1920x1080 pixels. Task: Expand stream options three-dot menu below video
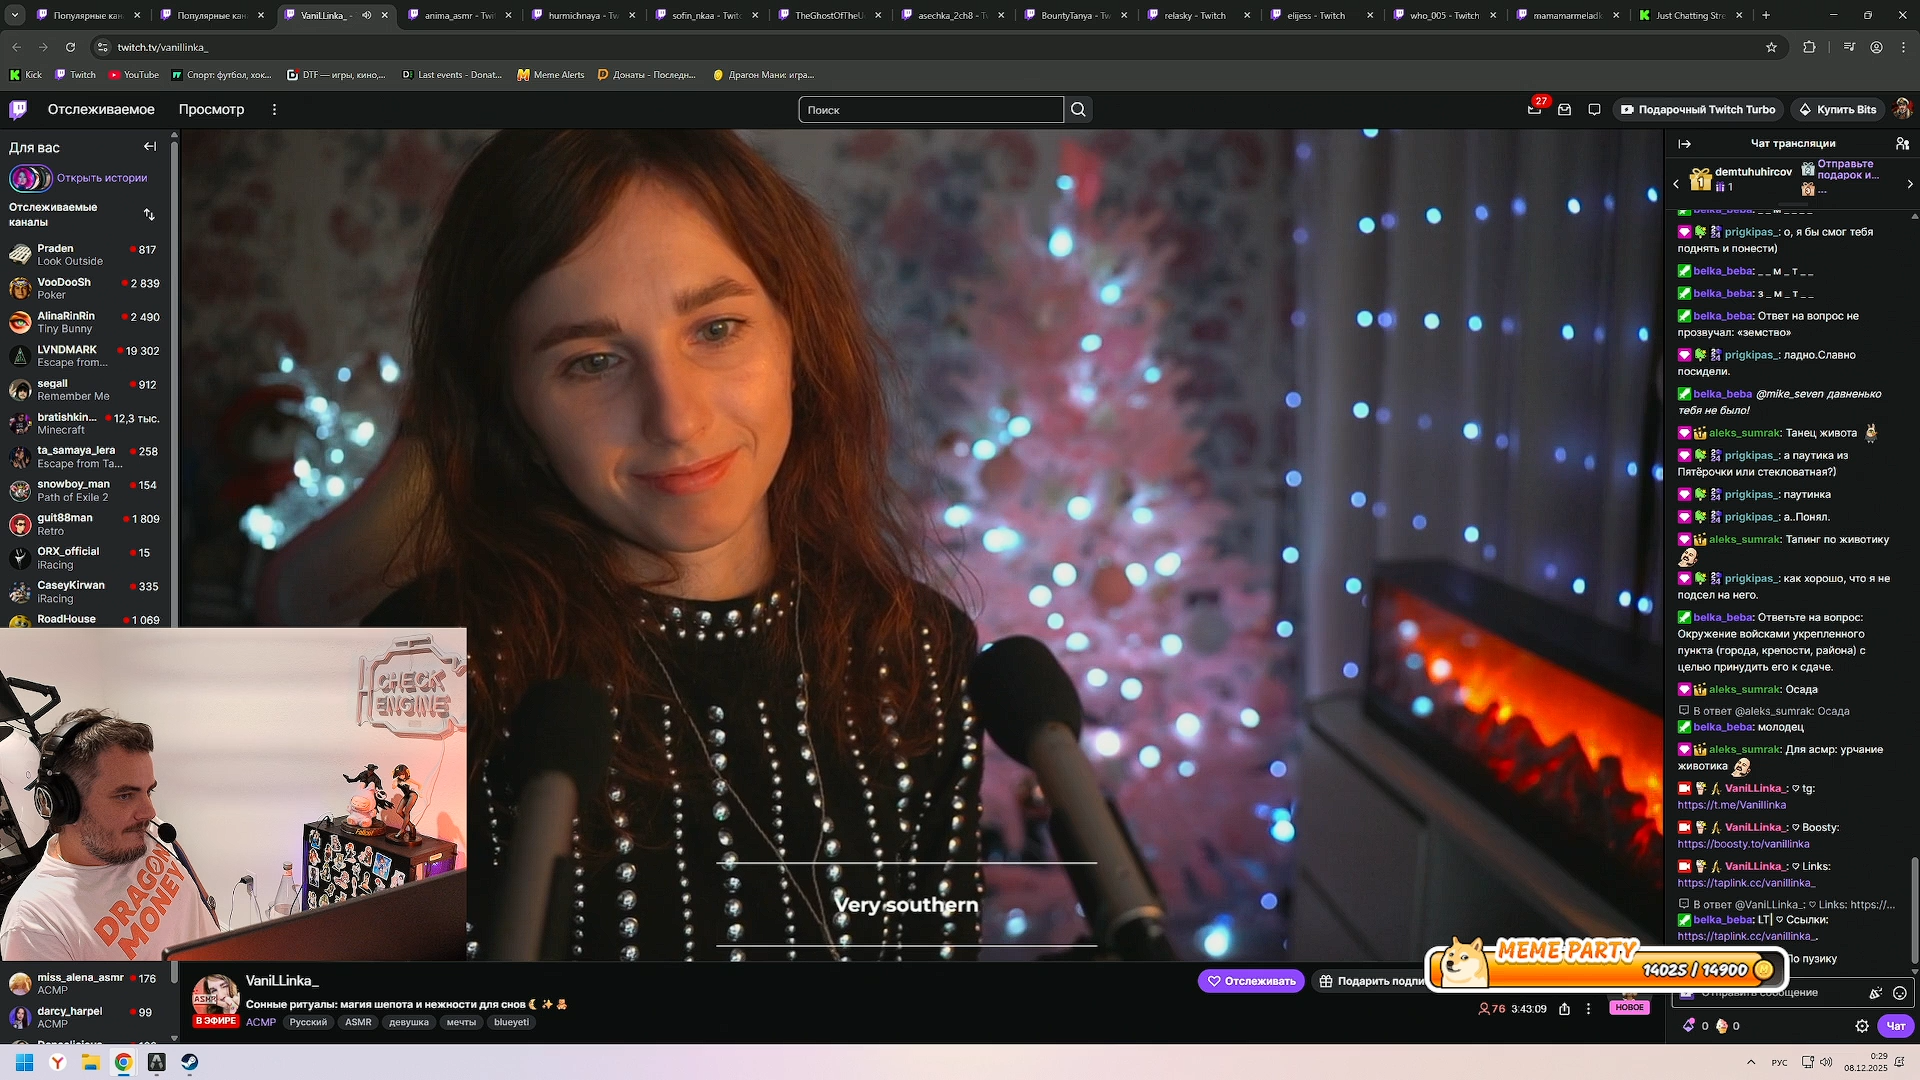(1588, 1009)
